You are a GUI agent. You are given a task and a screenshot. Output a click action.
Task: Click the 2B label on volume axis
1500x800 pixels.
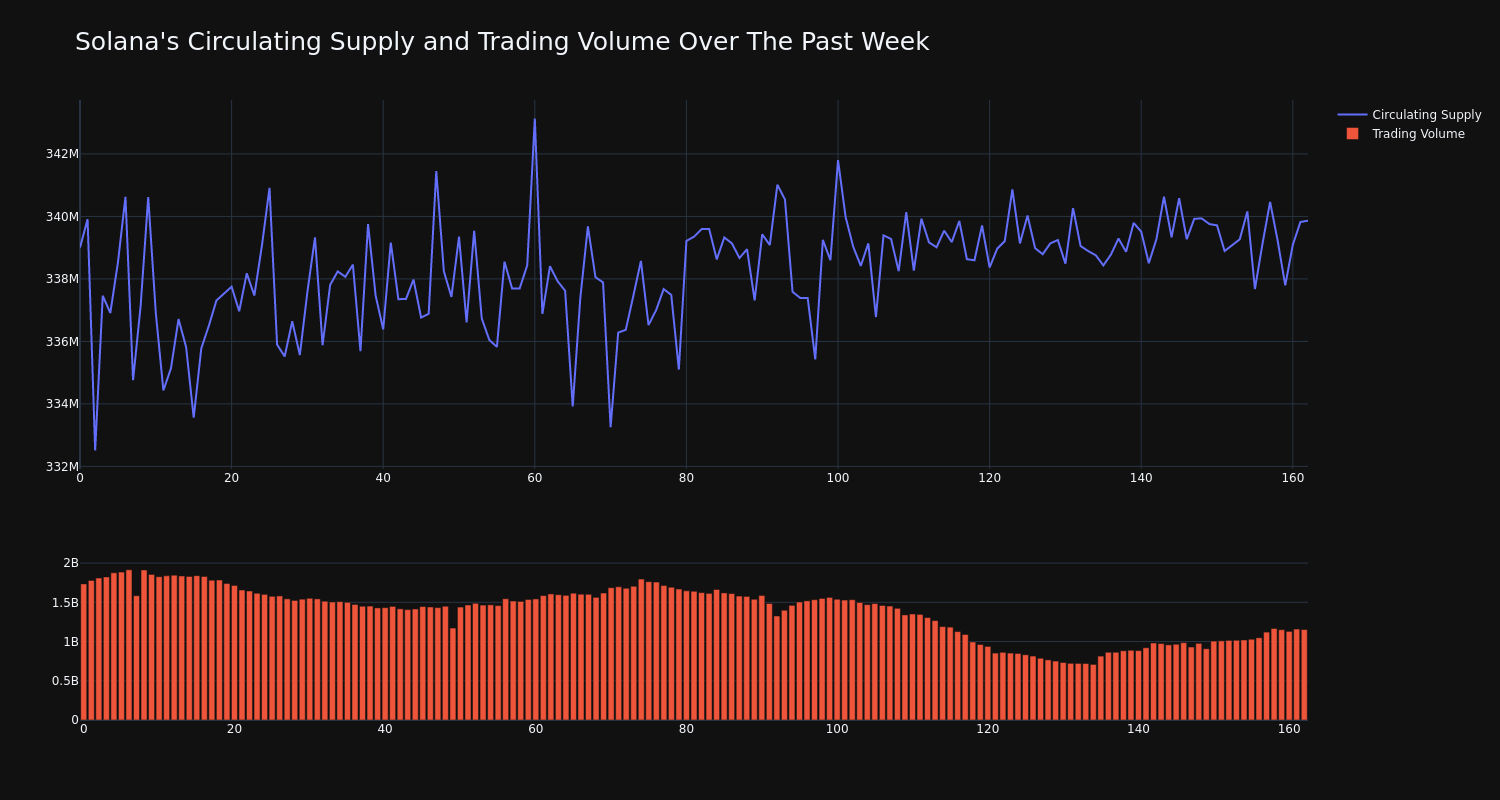pos(71,563)
